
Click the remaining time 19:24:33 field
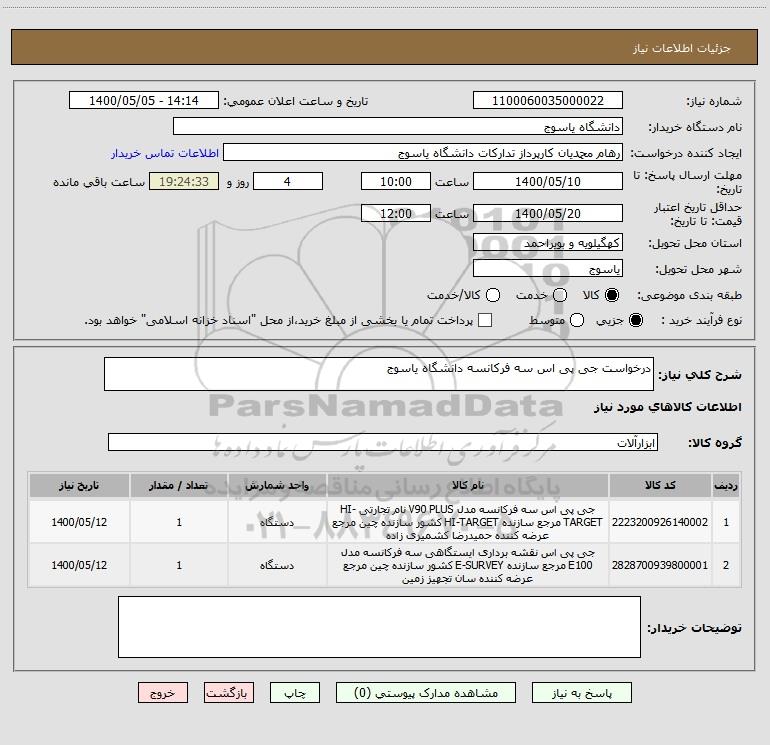184,181
